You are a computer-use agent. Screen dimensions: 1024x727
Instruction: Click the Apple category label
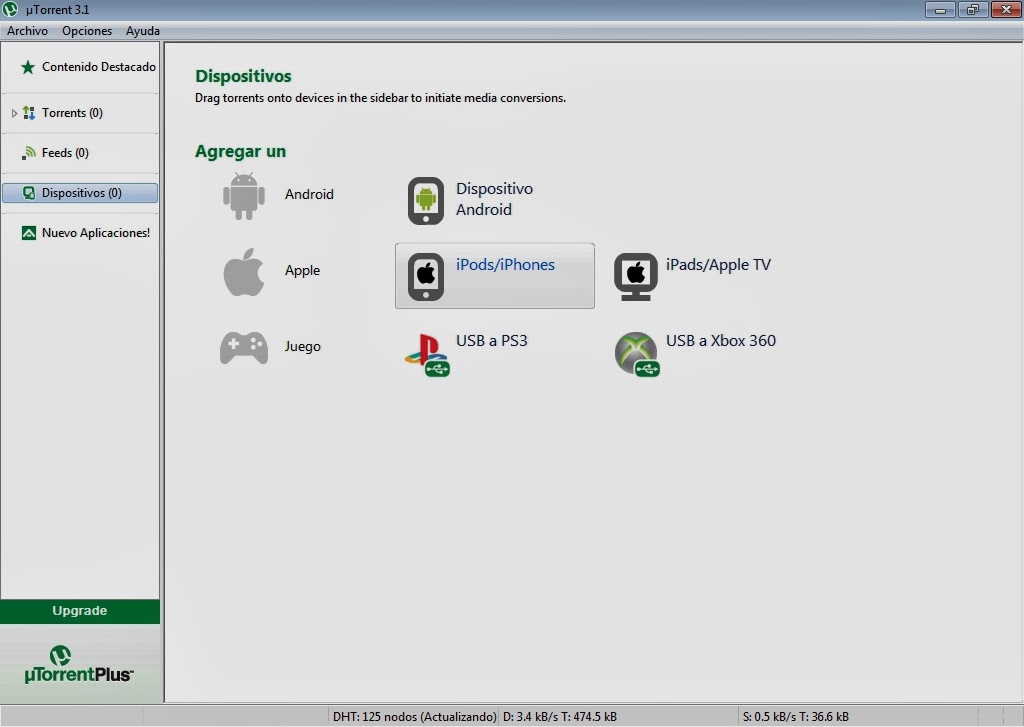pos(302,270)
